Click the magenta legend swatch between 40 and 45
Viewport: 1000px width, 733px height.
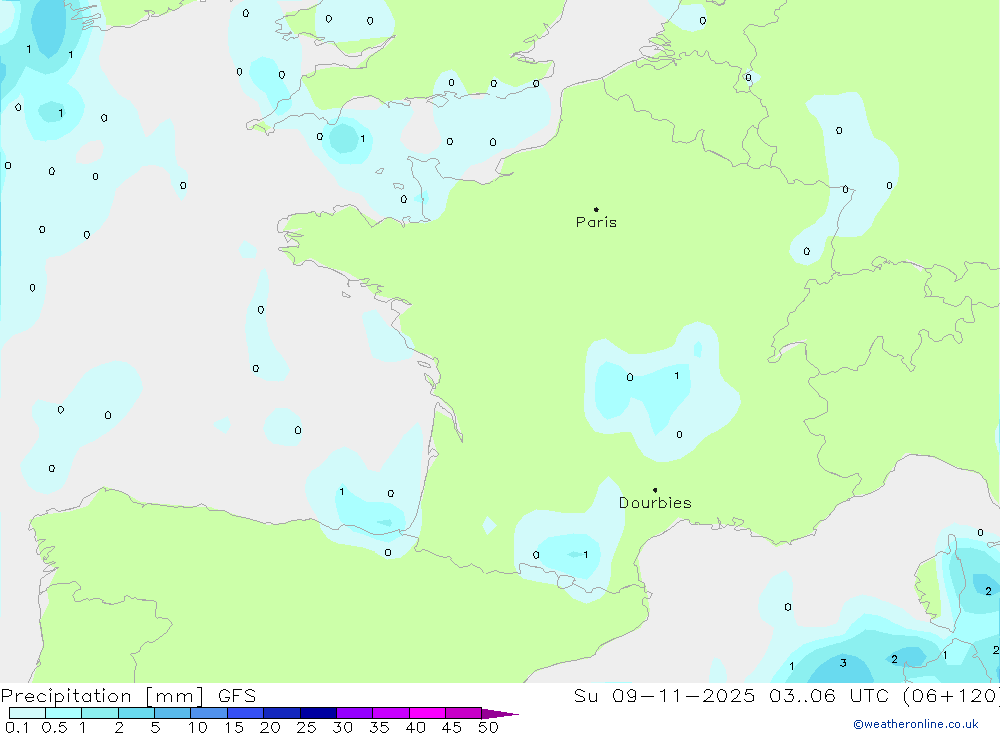427,713
